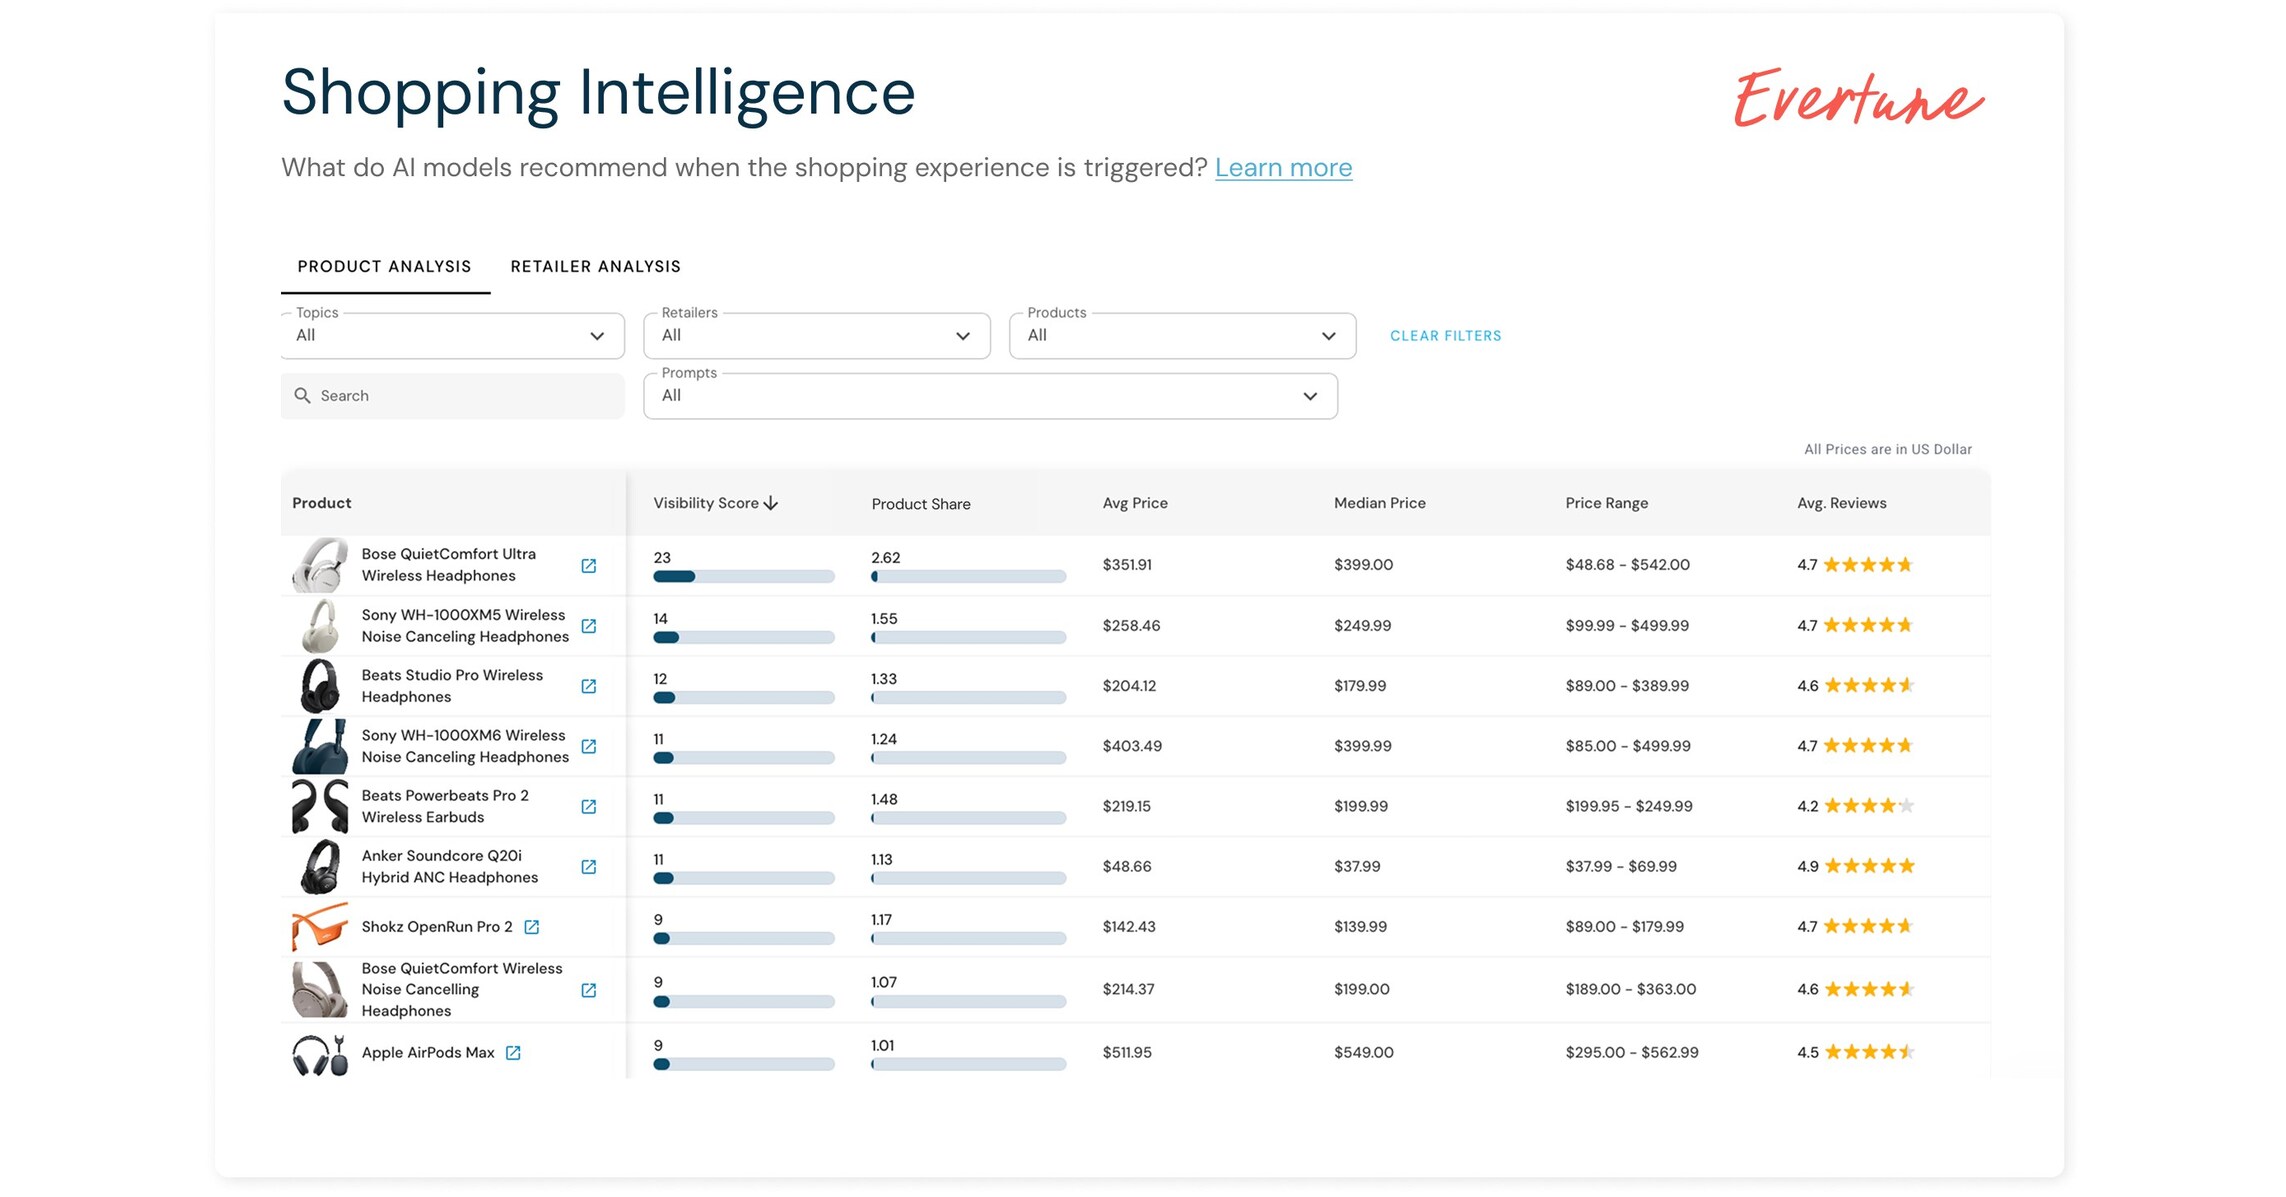
Task: Switch to the Retailer Analysis tab
Action: (x=595, y=266)
